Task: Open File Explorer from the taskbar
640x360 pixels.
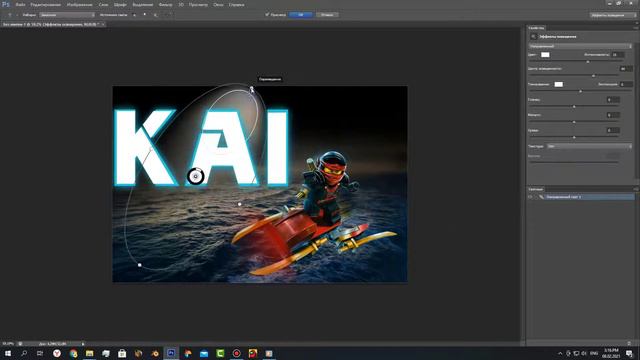Action: pyautogui.click(x=89, y=353)
